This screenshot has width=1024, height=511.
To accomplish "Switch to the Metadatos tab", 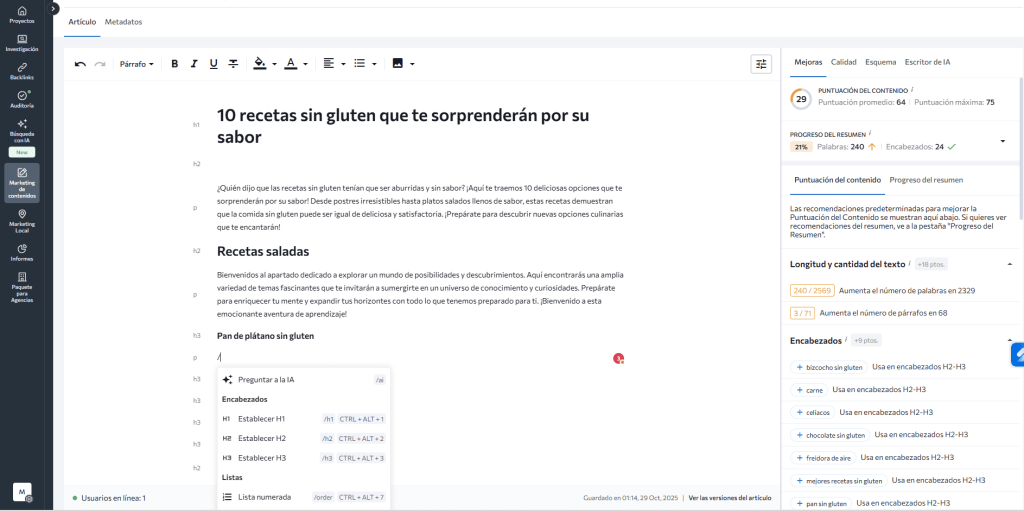I will [123, 22].
